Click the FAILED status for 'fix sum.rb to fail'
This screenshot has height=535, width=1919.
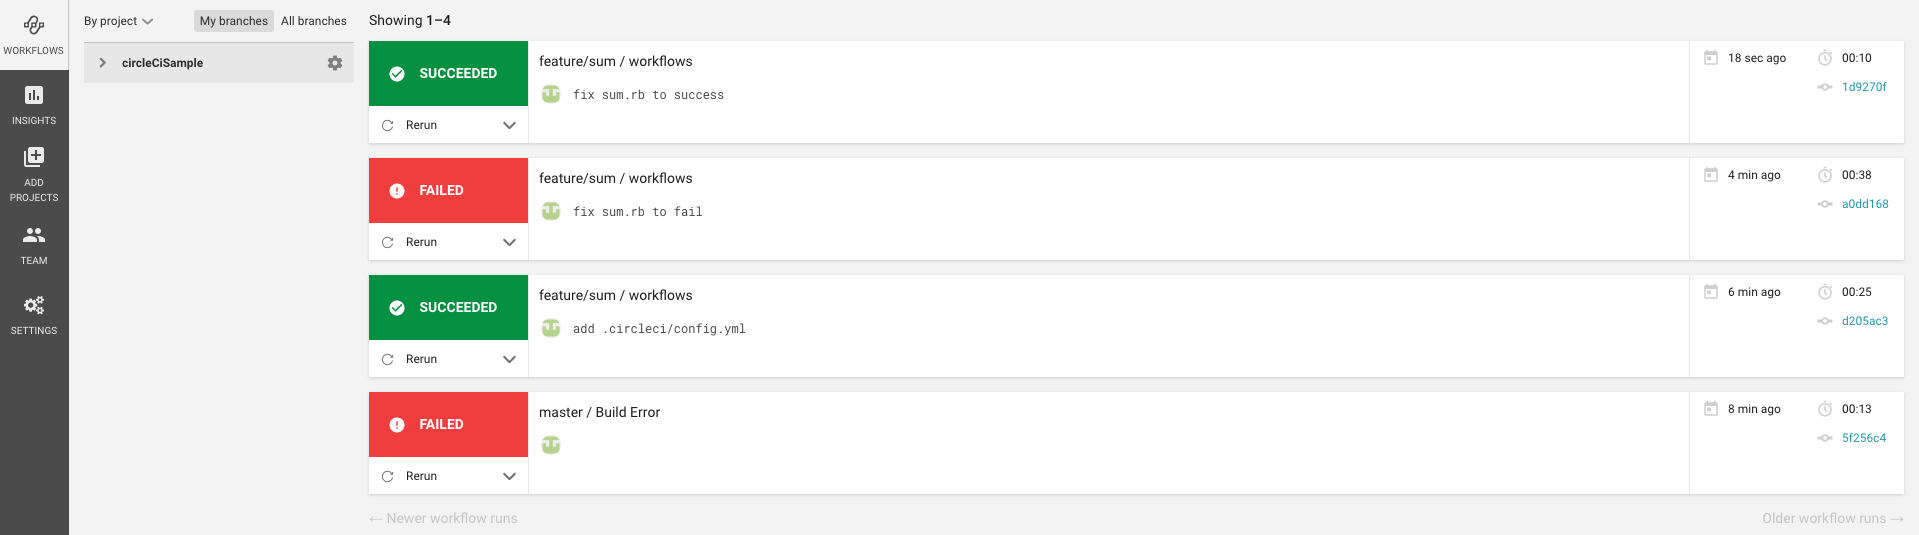pos(448,190)
